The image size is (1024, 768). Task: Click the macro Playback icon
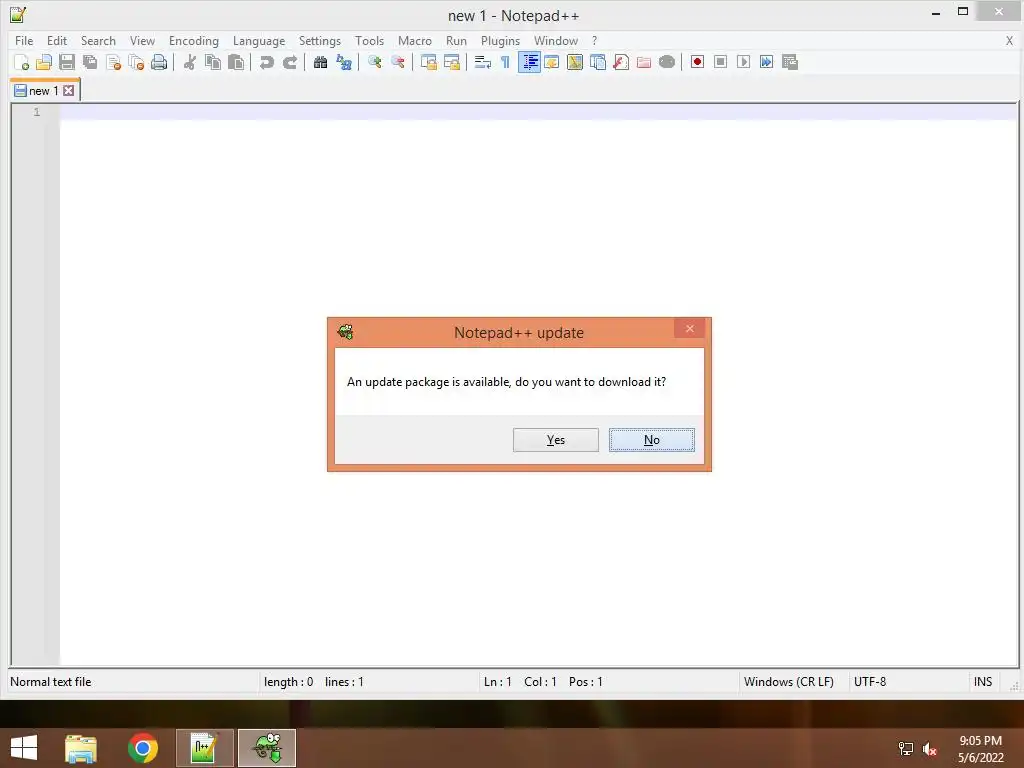point(743,62)
